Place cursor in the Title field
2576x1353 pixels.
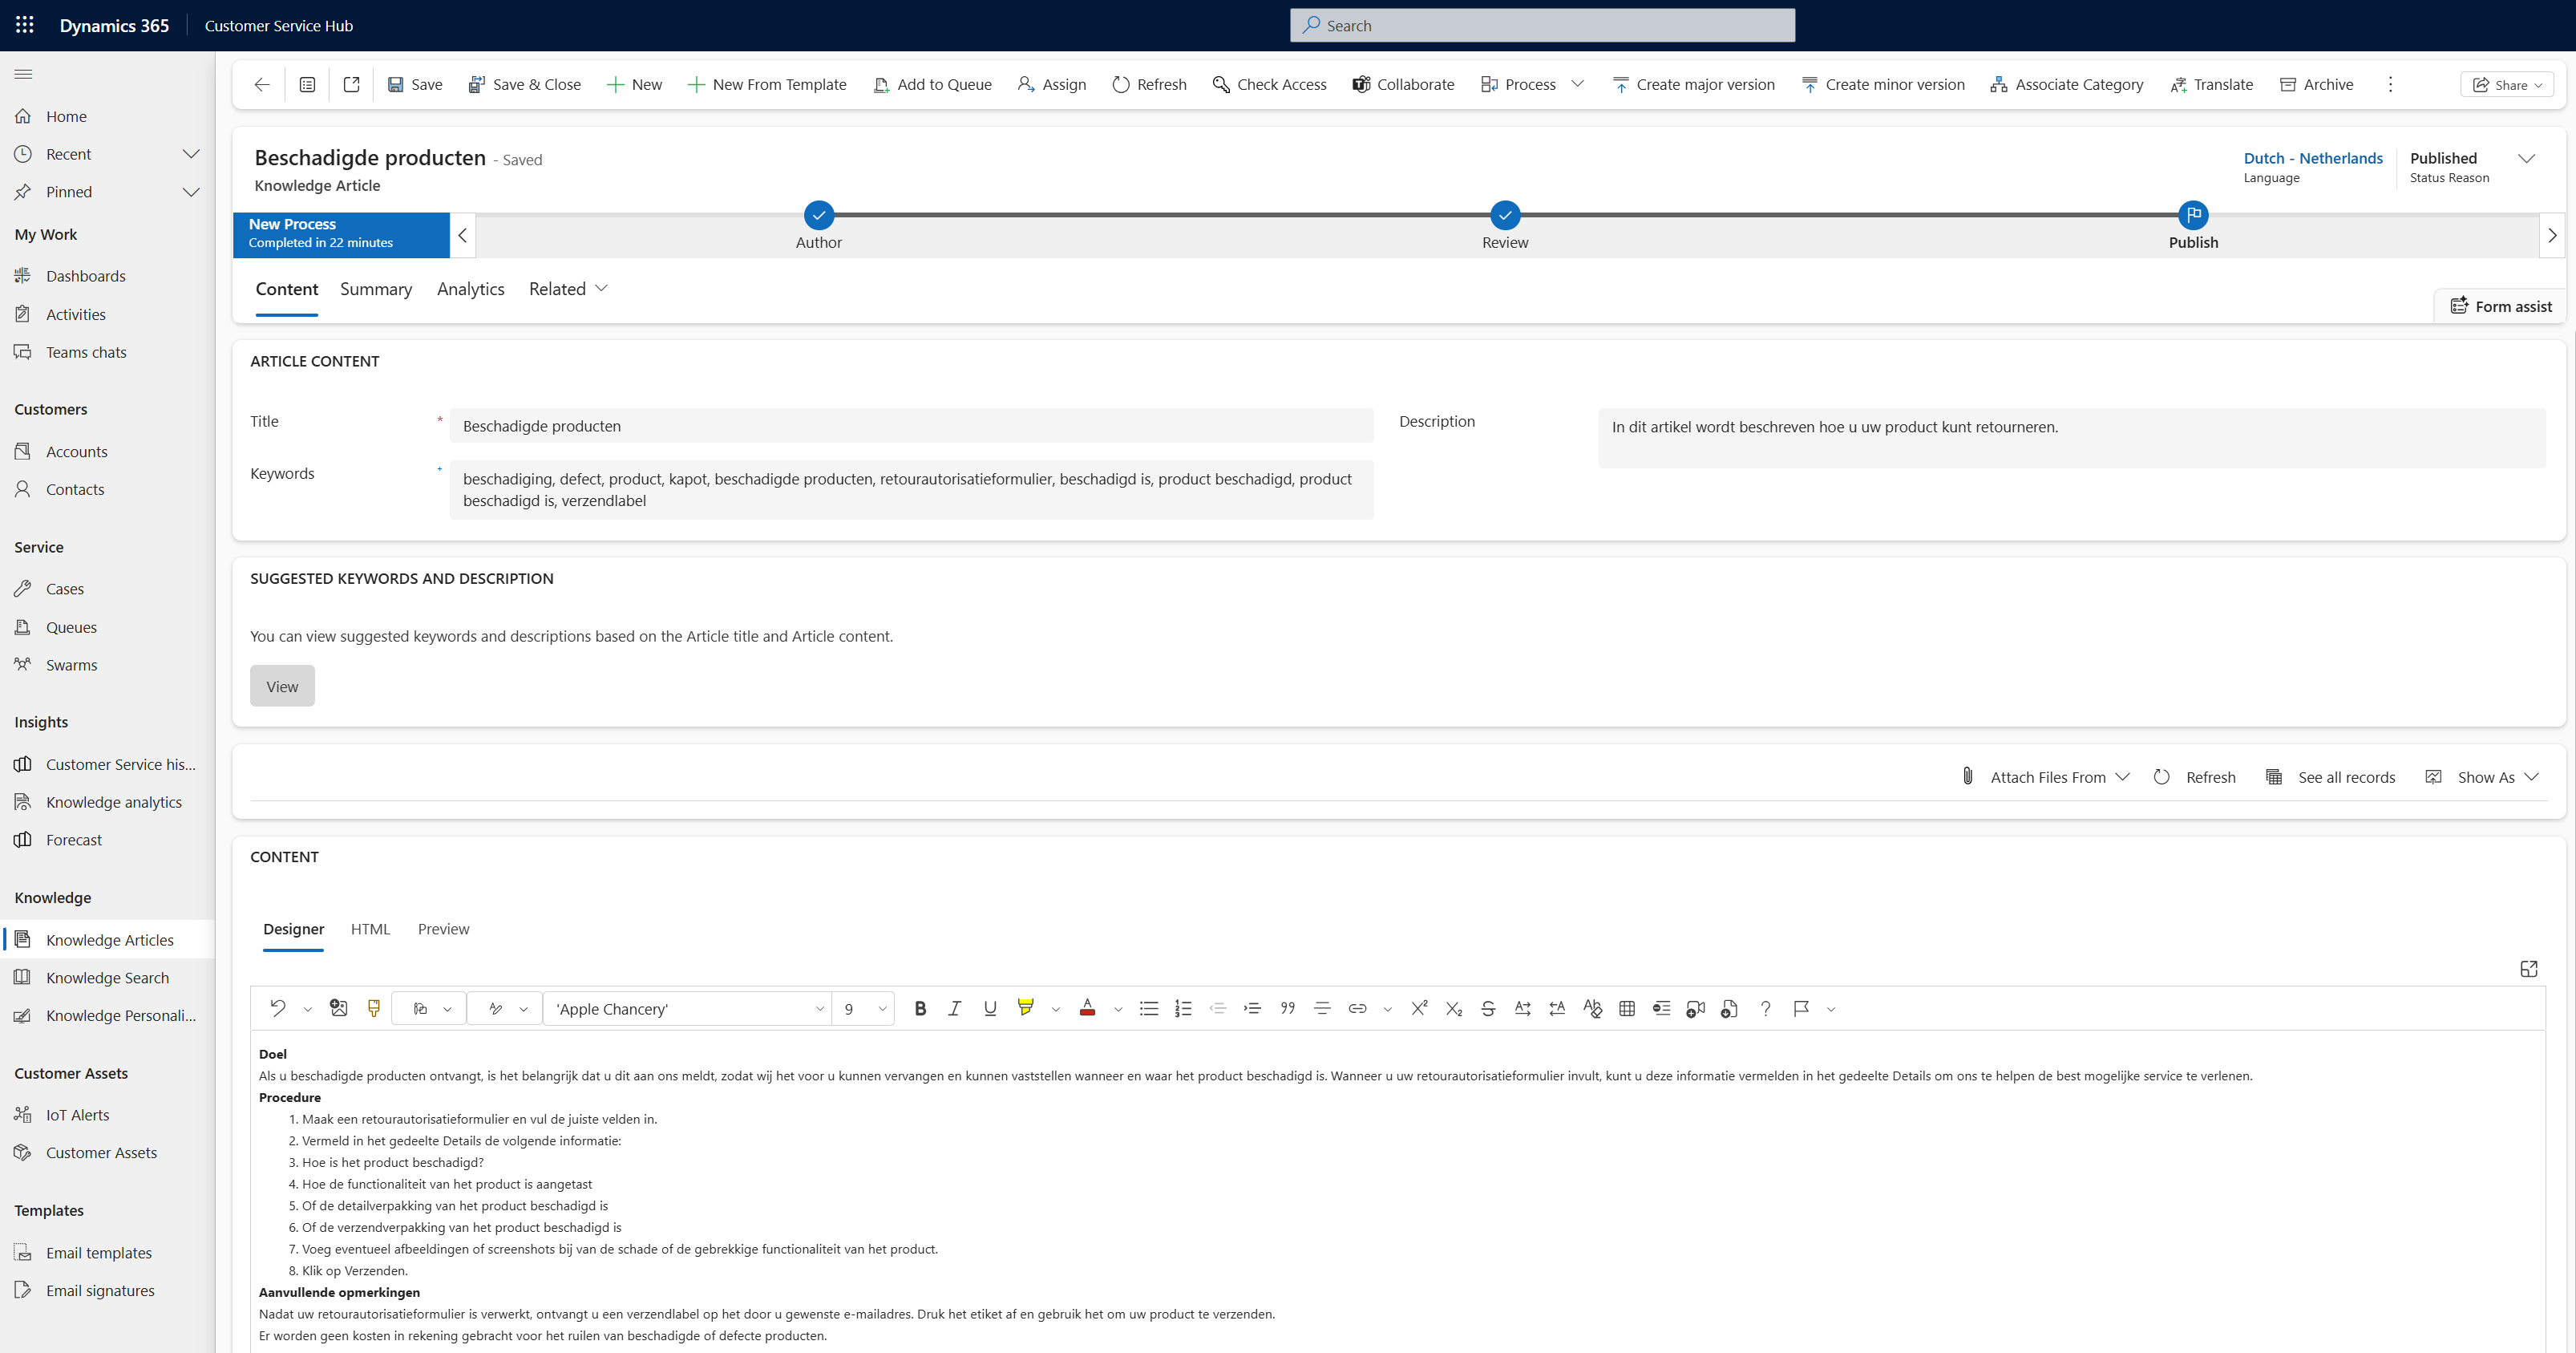[910, 425]
